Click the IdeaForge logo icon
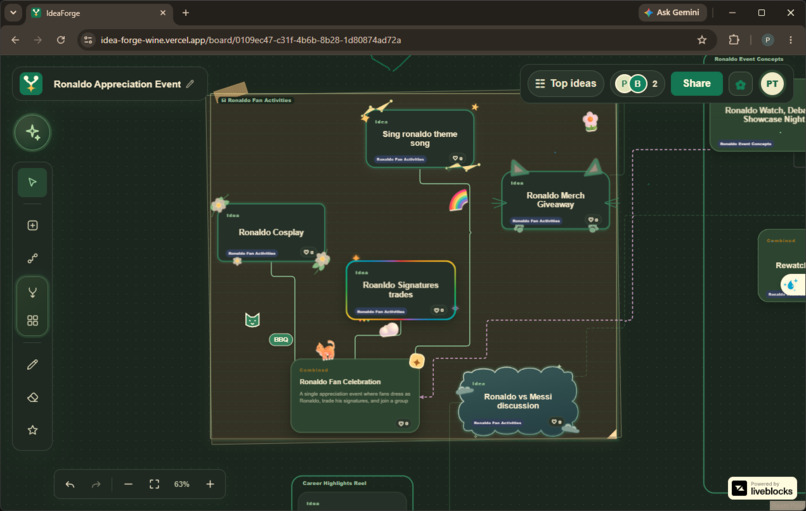 [31, 84]
